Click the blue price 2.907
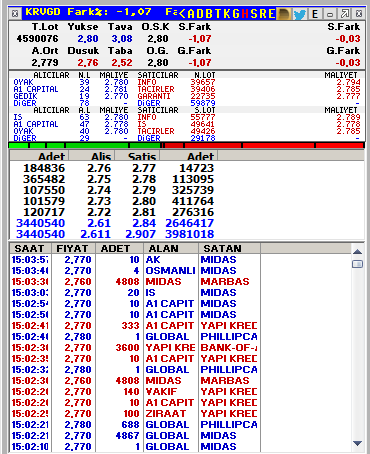 coord(140,234)
